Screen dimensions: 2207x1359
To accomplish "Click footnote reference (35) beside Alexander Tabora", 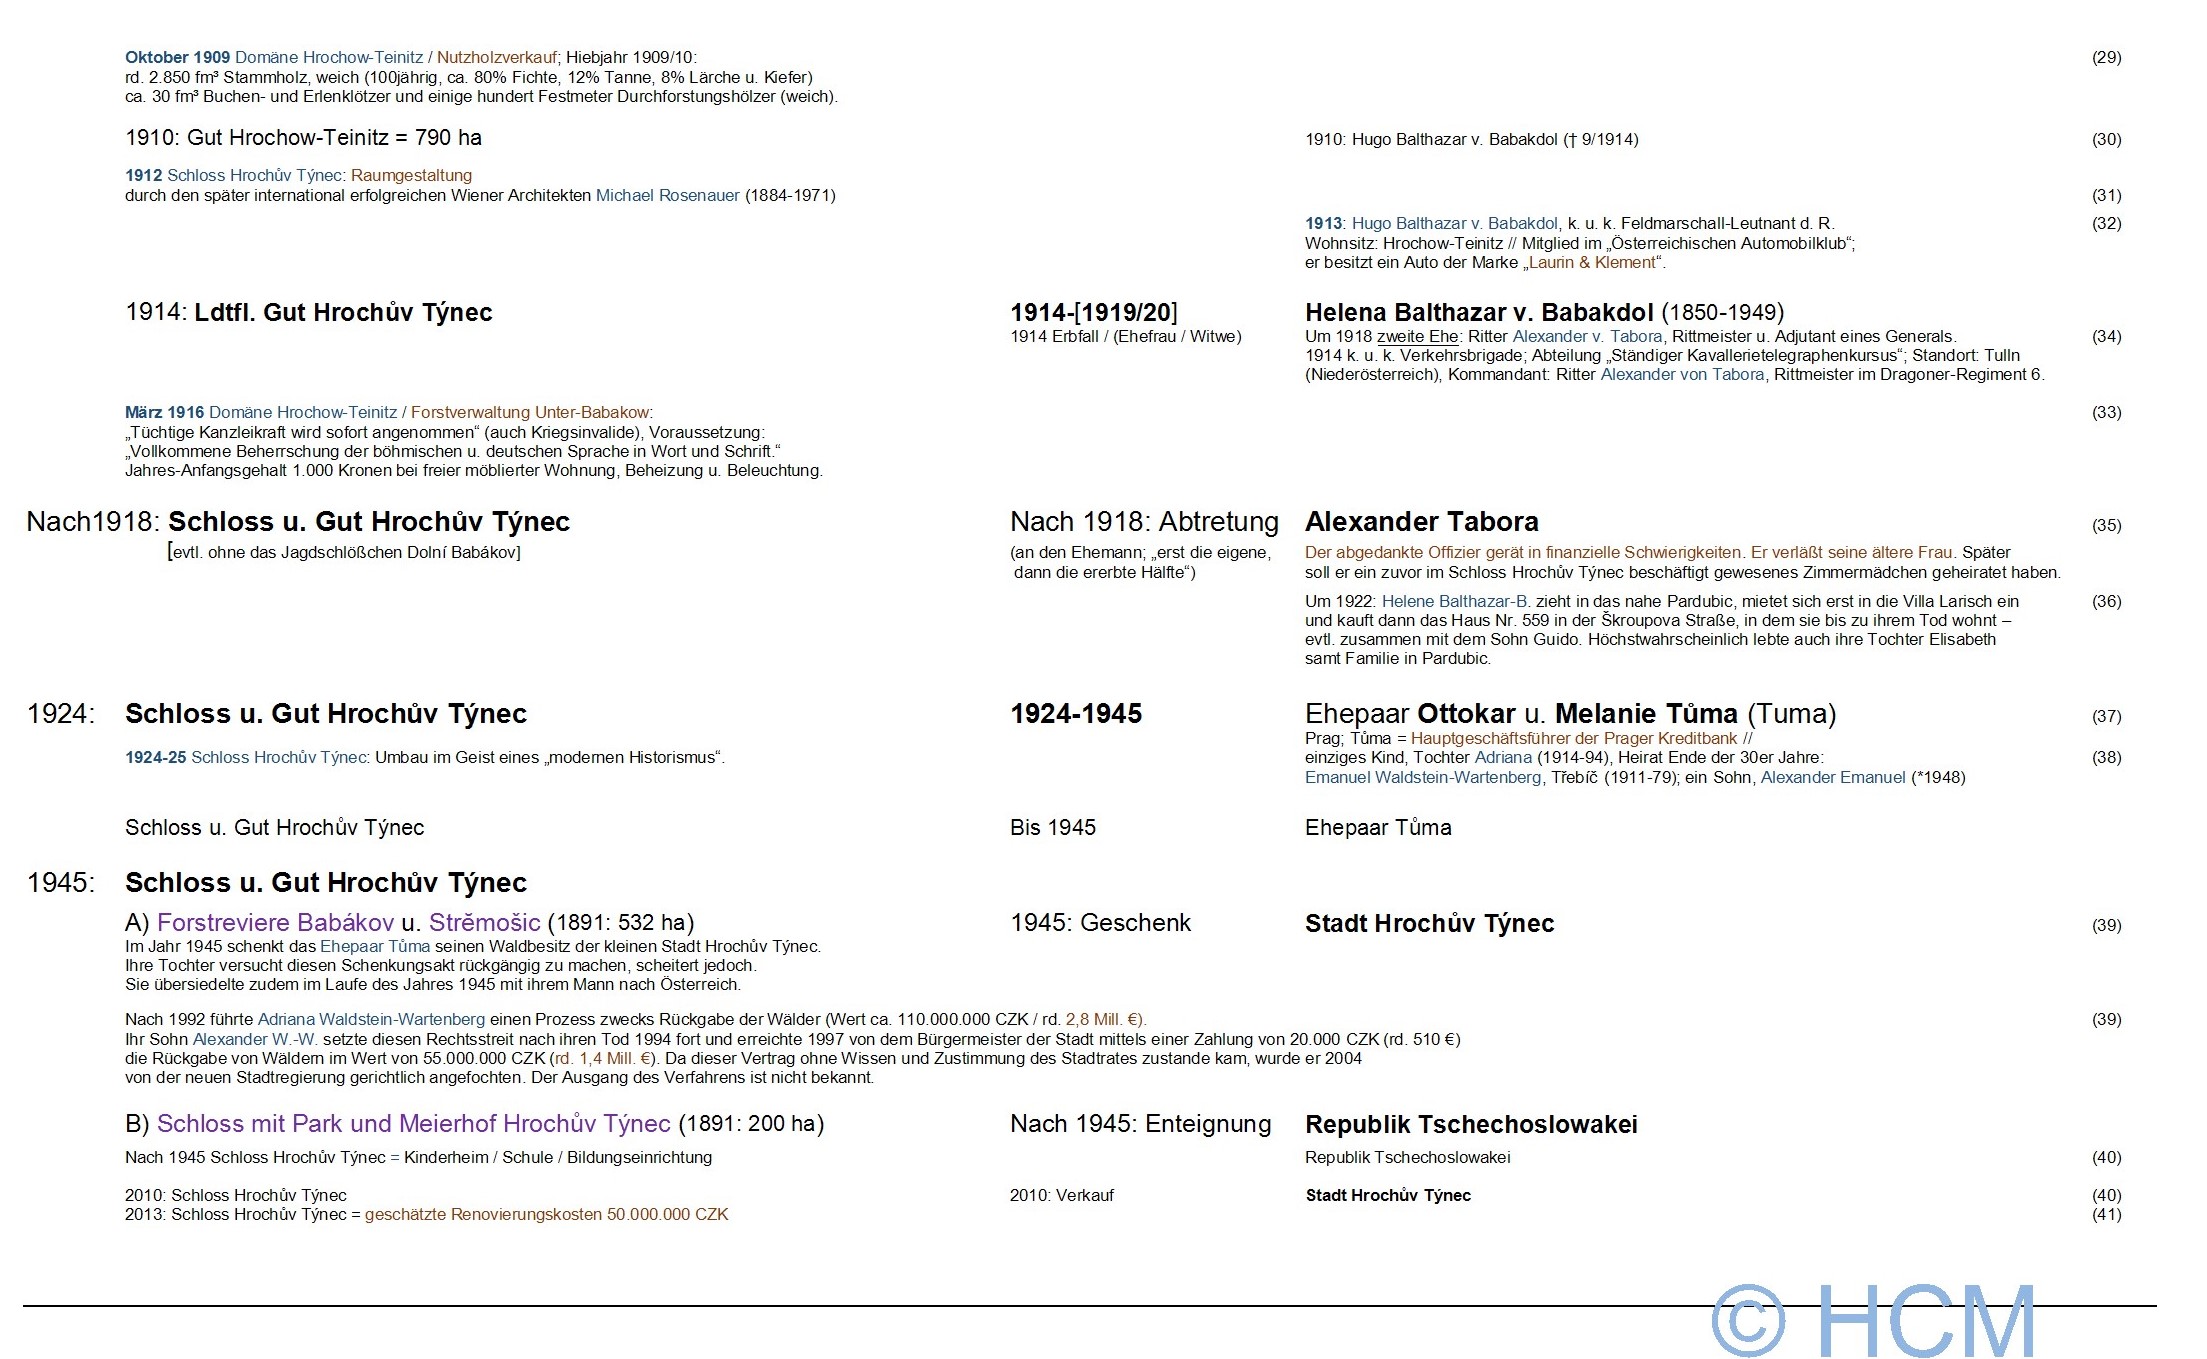I will pyautogui.click(x=2106, y=526).
